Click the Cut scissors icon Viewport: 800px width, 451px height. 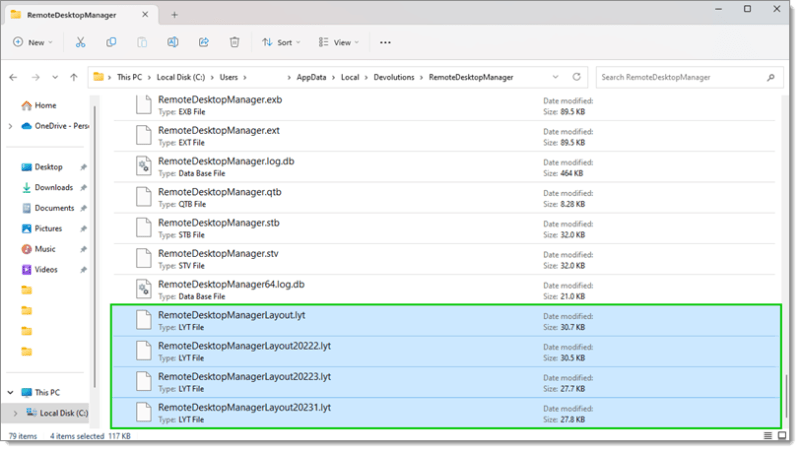click(80, 42)
